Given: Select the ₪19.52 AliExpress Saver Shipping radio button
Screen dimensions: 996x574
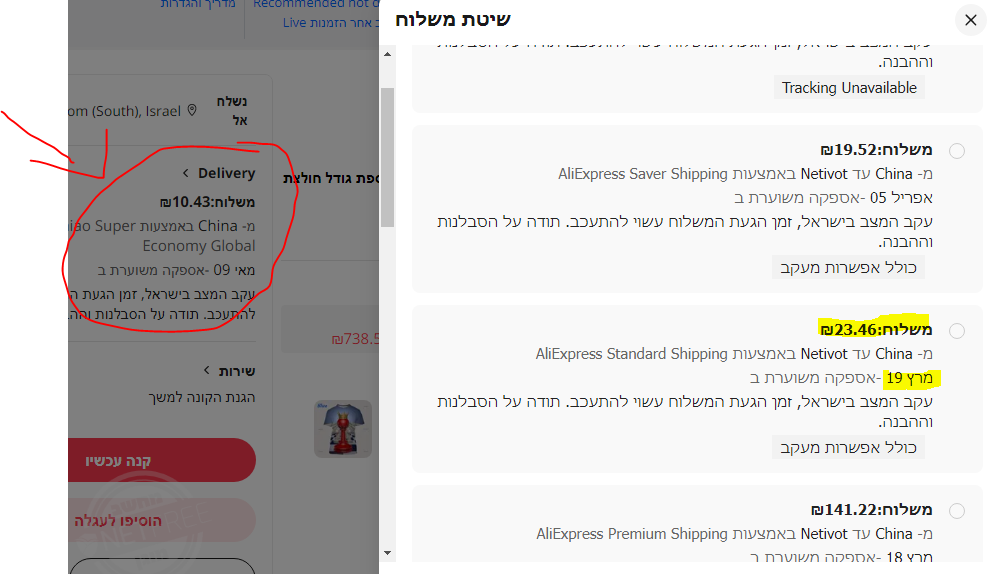Looking at the screenshot, I should 957,151.
